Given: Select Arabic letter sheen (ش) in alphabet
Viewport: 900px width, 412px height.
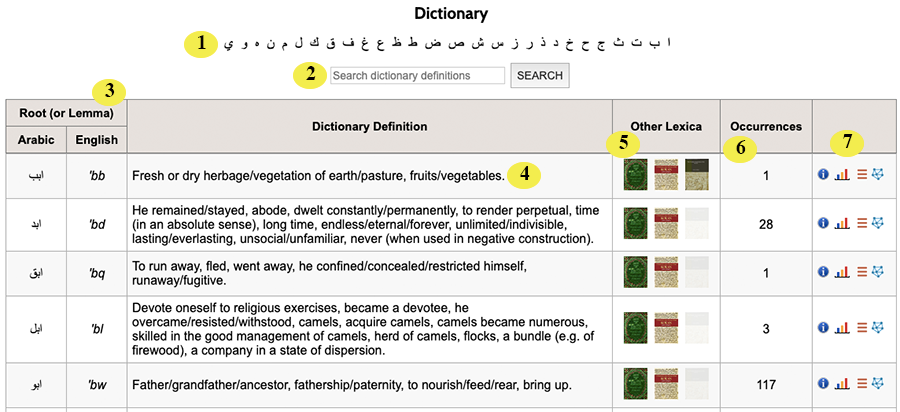Looking at the screenshot, I should click(476, 43).
